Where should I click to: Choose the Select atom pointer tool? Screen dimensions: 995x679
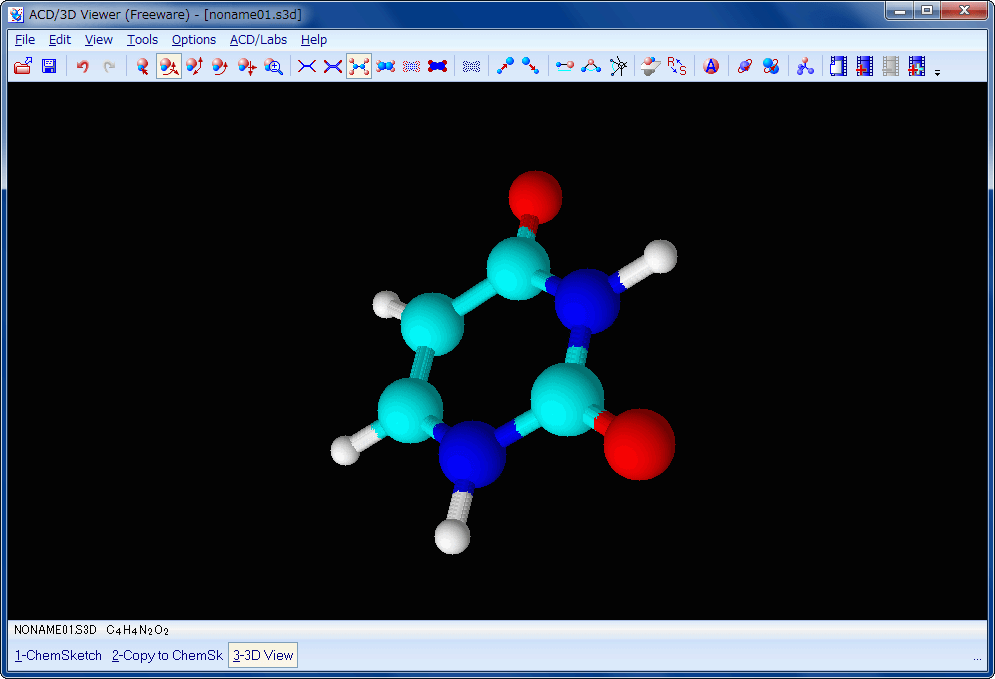tap(142, 66)
